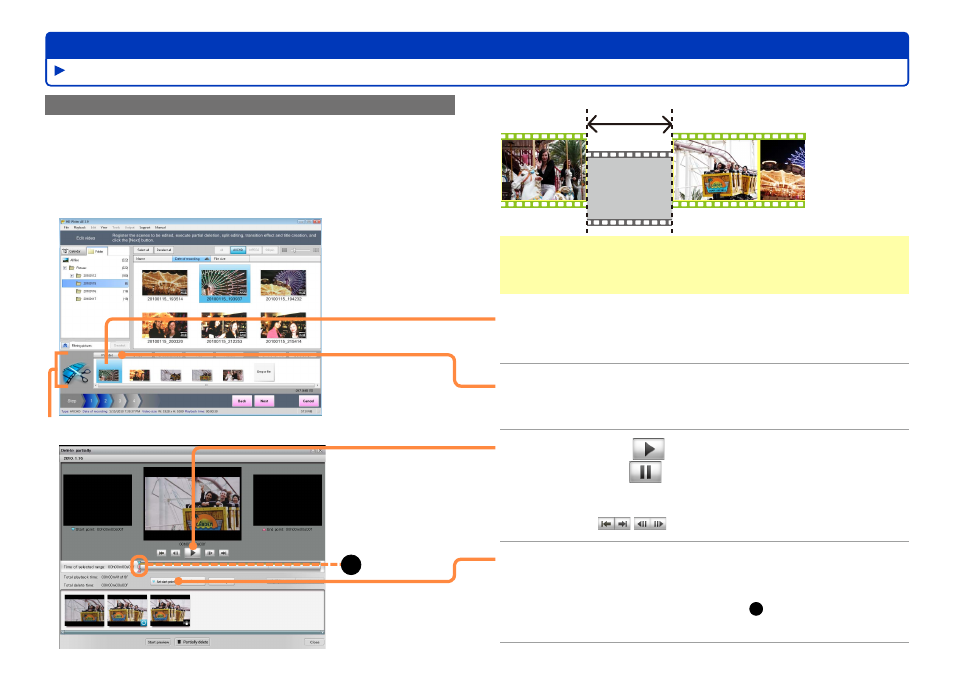The height and width of the screenshot is (673, 954).
Task: Step back one frame in Delete partially dialog
Action: pyautogui.click(x=175, y=553)
